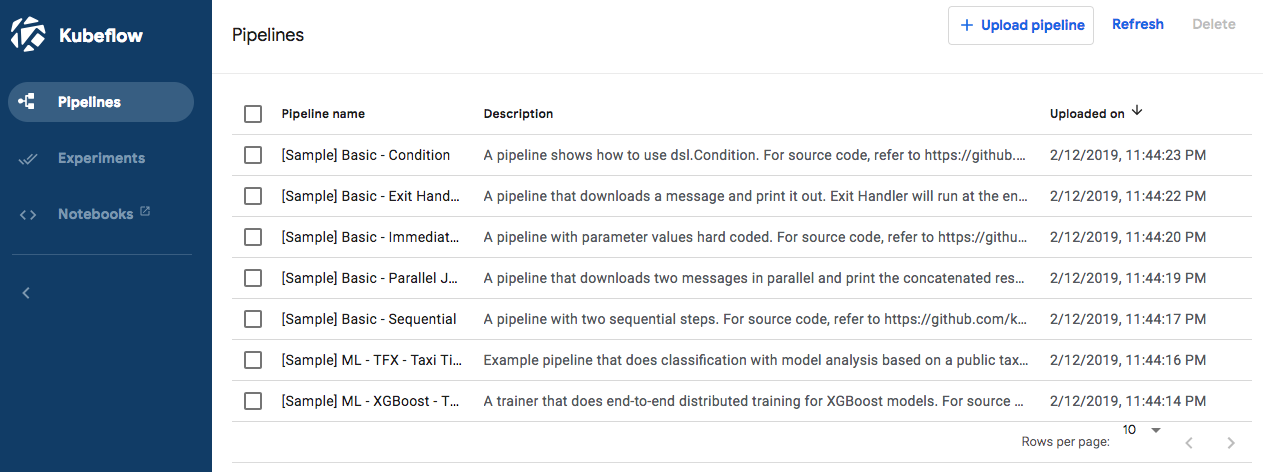This screenshot has width=1263, height=472.
Task: Go to next page of pipelines
Action: click(1231, 442)
